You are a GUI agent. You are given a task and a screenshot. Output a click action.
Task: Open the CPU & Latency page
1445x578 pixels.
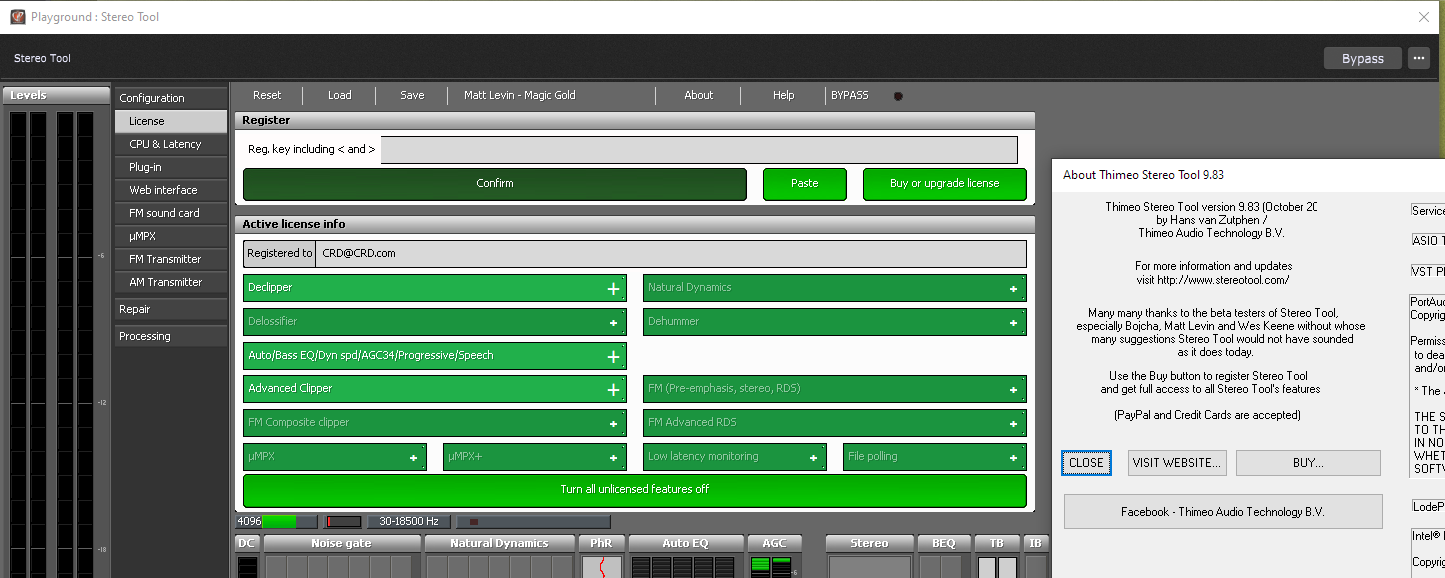pyautogui.click(x=171, y=144)
